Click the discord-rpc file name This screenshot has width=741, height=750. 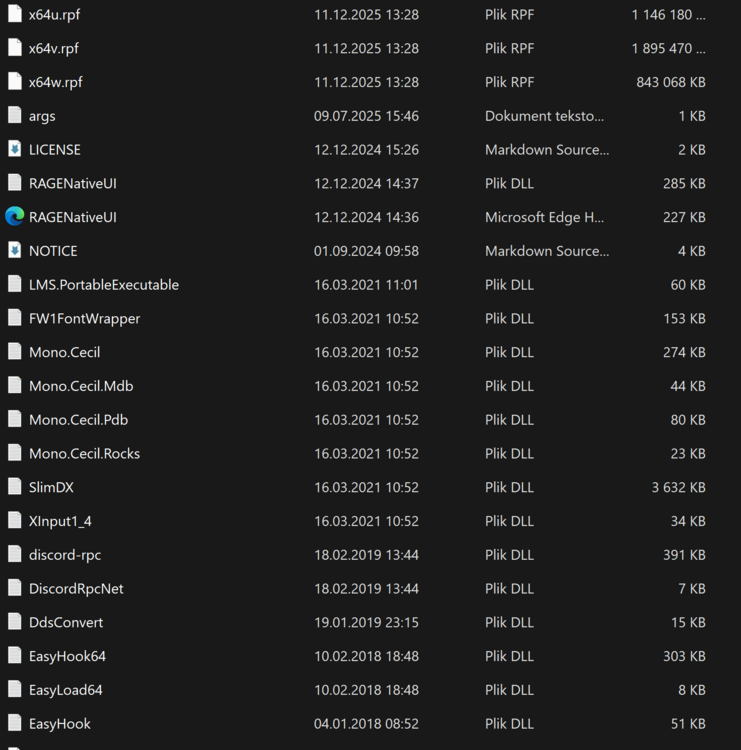[65, 555]
